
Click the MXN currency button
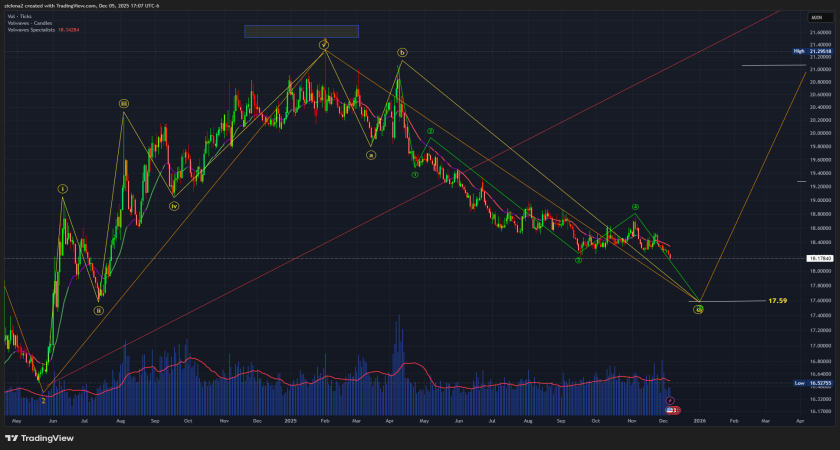[816, 17]
